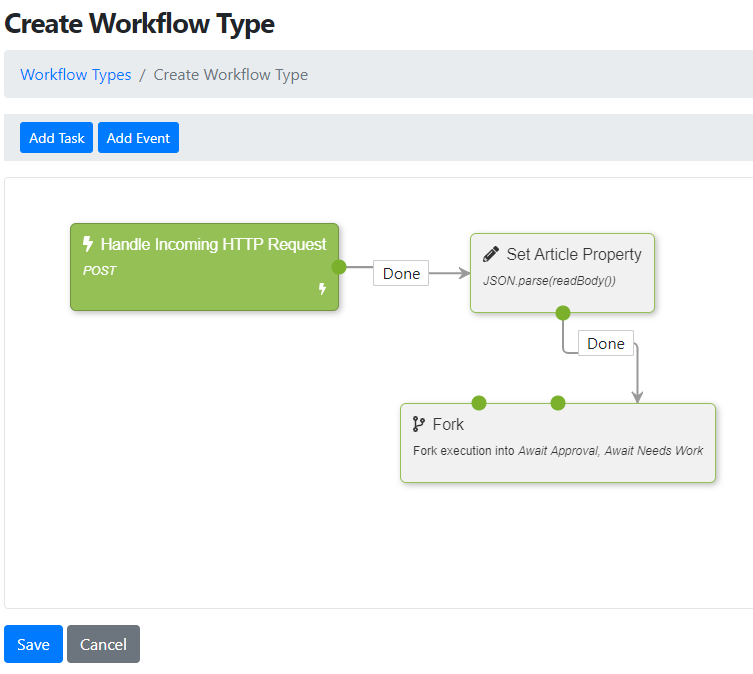Screen dimensions: 753x674
Task: Click the green output dot on HTTP Request node
Action: (339, 267)
